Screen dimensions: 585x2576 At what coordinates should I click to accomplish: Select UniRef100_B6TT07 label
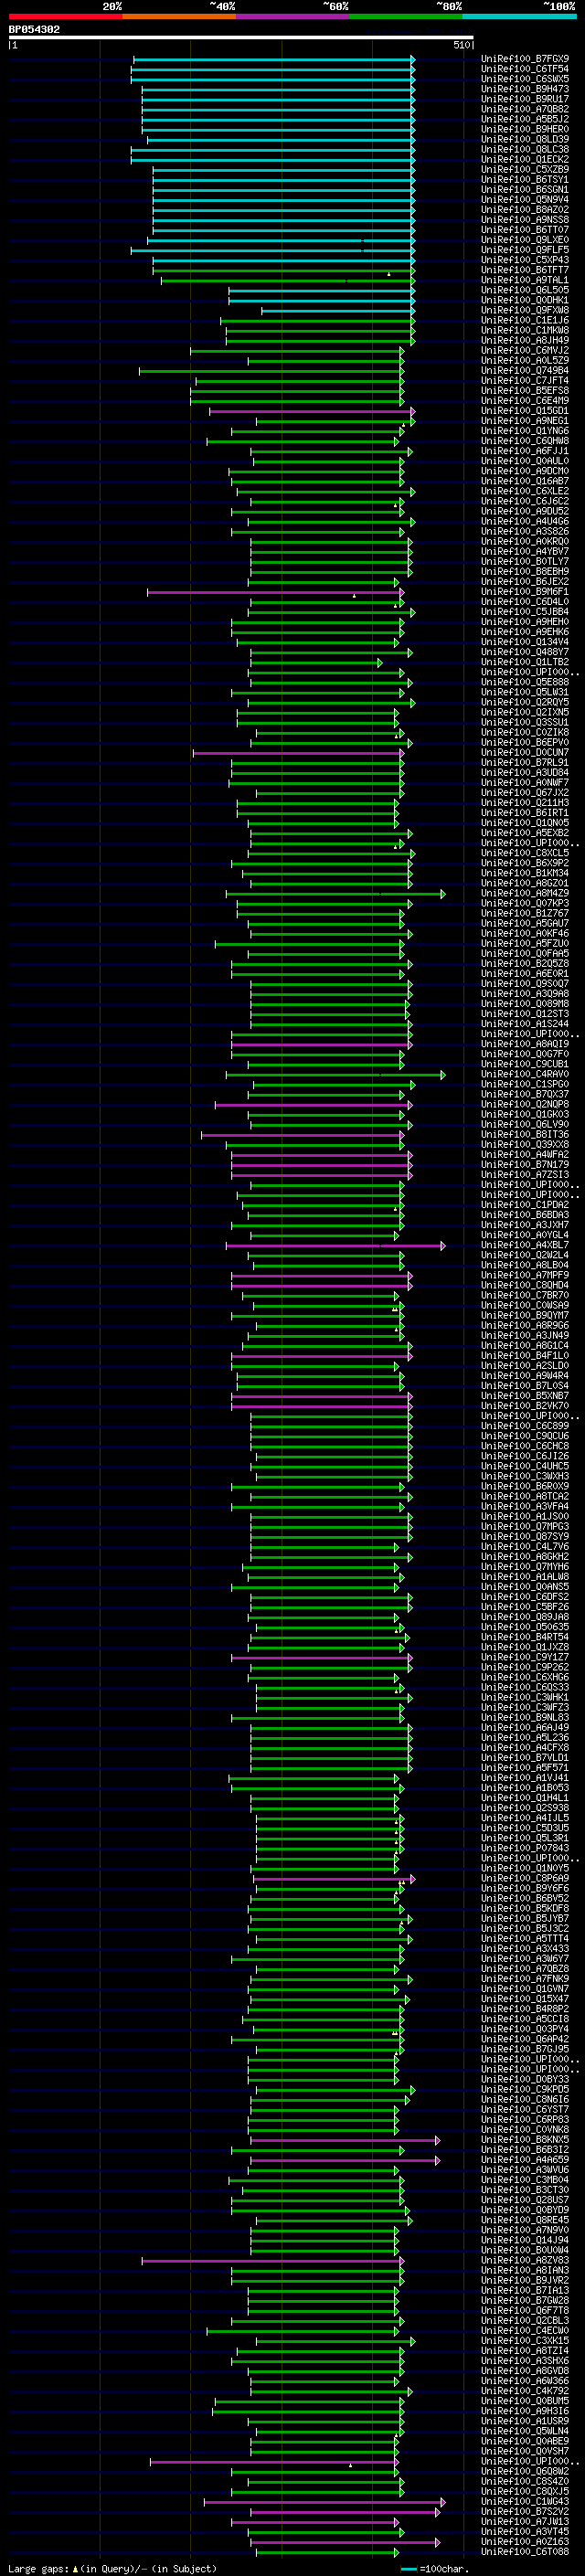tap(525, 230)
